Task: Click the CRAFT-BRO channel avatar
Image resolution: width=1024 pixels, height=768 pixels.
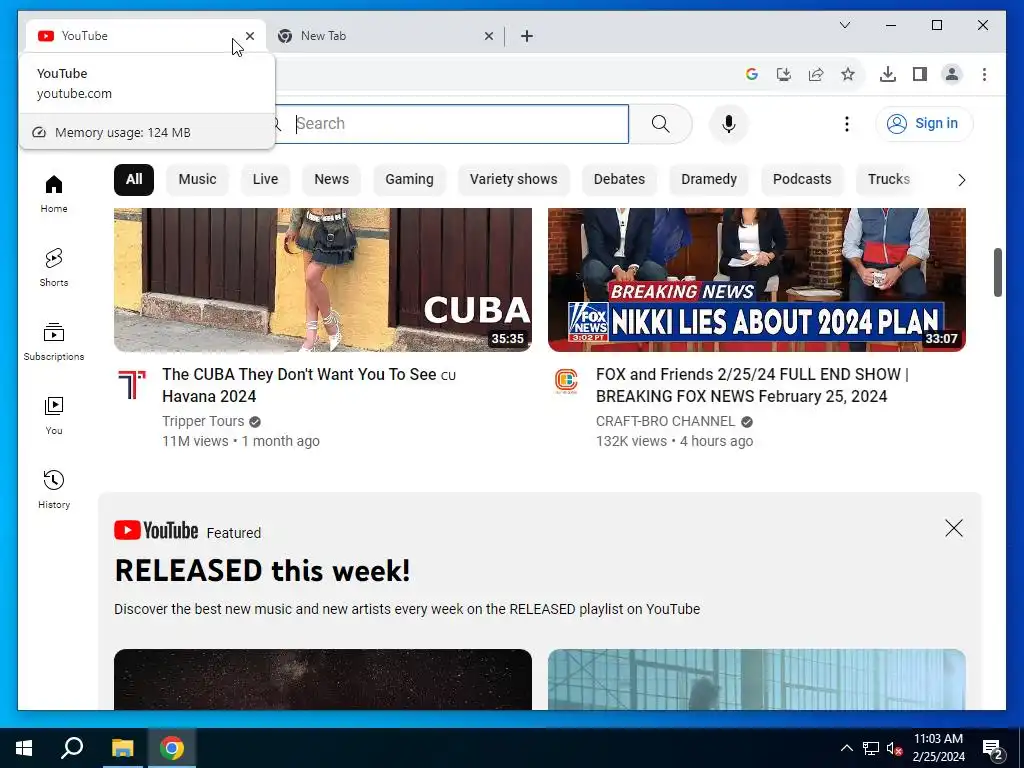Action: 566,381
